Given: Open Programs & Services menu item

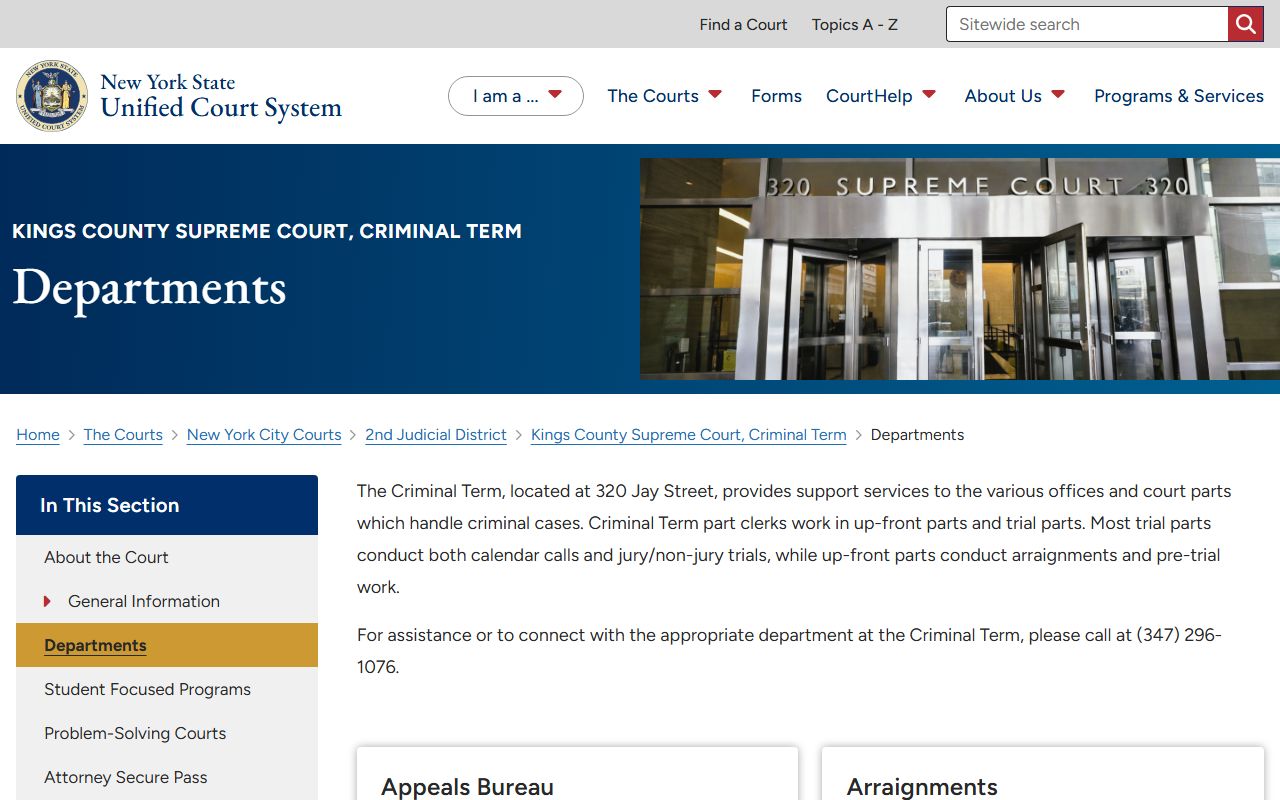Looking at the screenshot, I should coord(1179,96).
